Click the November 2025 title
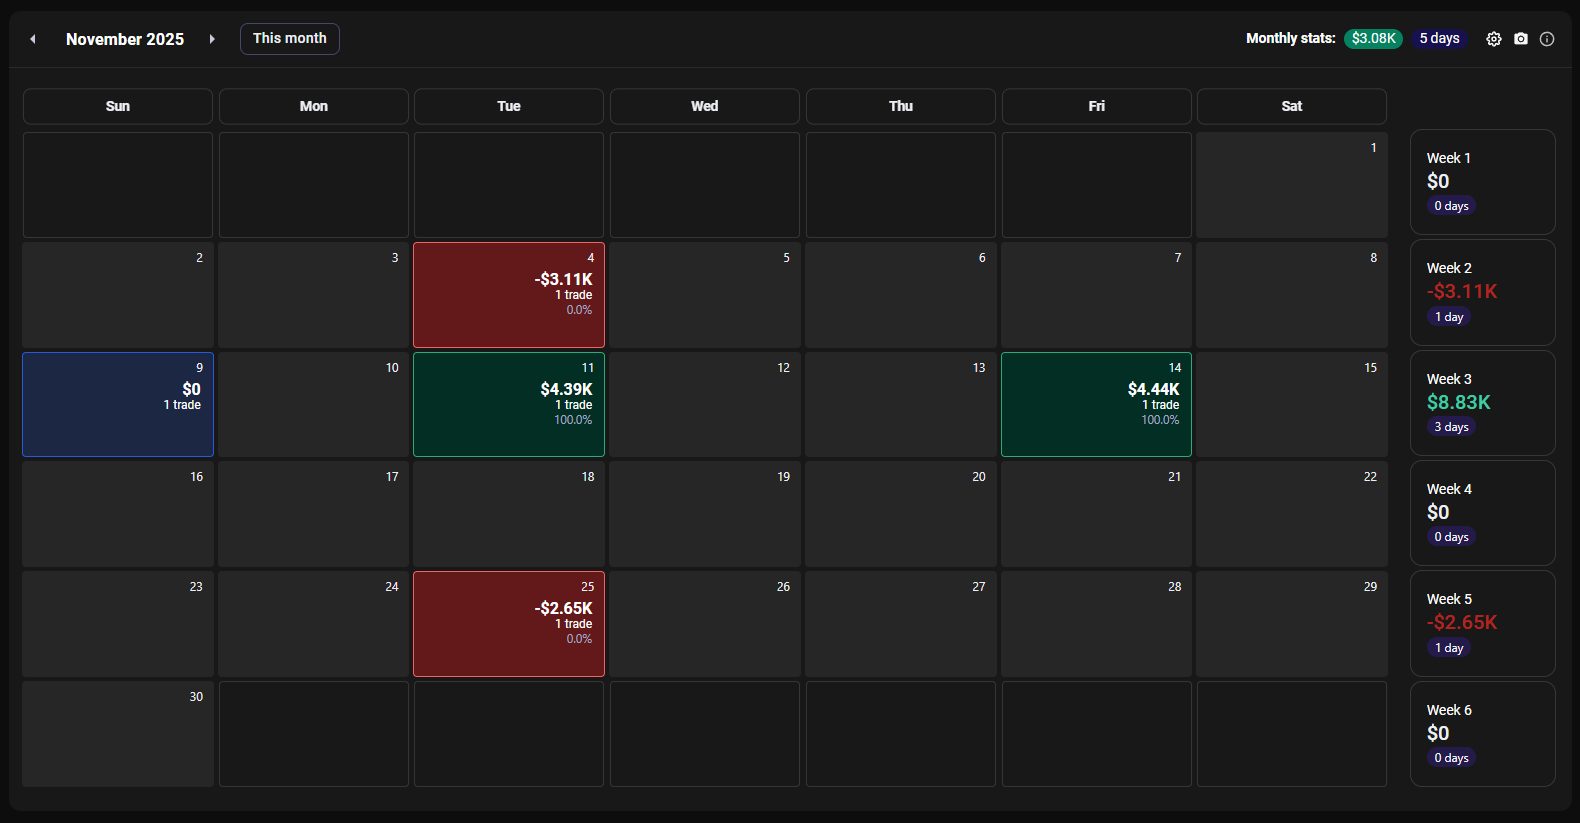This screenshot has width=1580, height=823. (125, 39)
